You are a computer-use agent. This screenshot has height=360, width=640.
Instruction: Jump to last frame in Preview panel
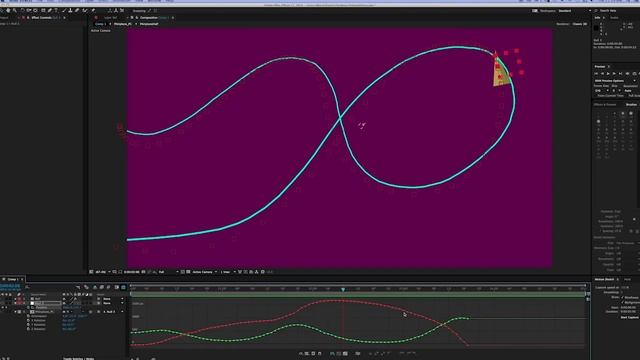pos(620,73)
